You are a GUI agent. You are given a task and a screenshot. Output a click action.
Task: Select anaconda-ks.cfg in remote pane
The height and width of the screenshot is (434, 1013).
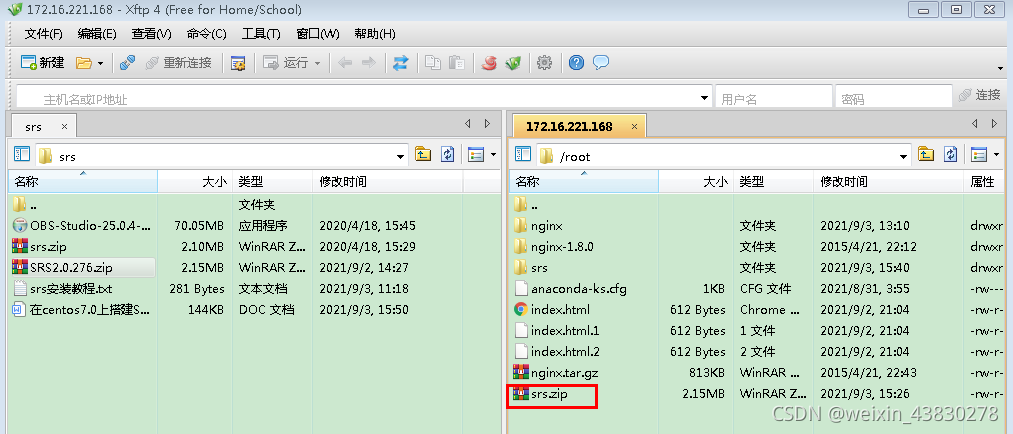[570, 288]
